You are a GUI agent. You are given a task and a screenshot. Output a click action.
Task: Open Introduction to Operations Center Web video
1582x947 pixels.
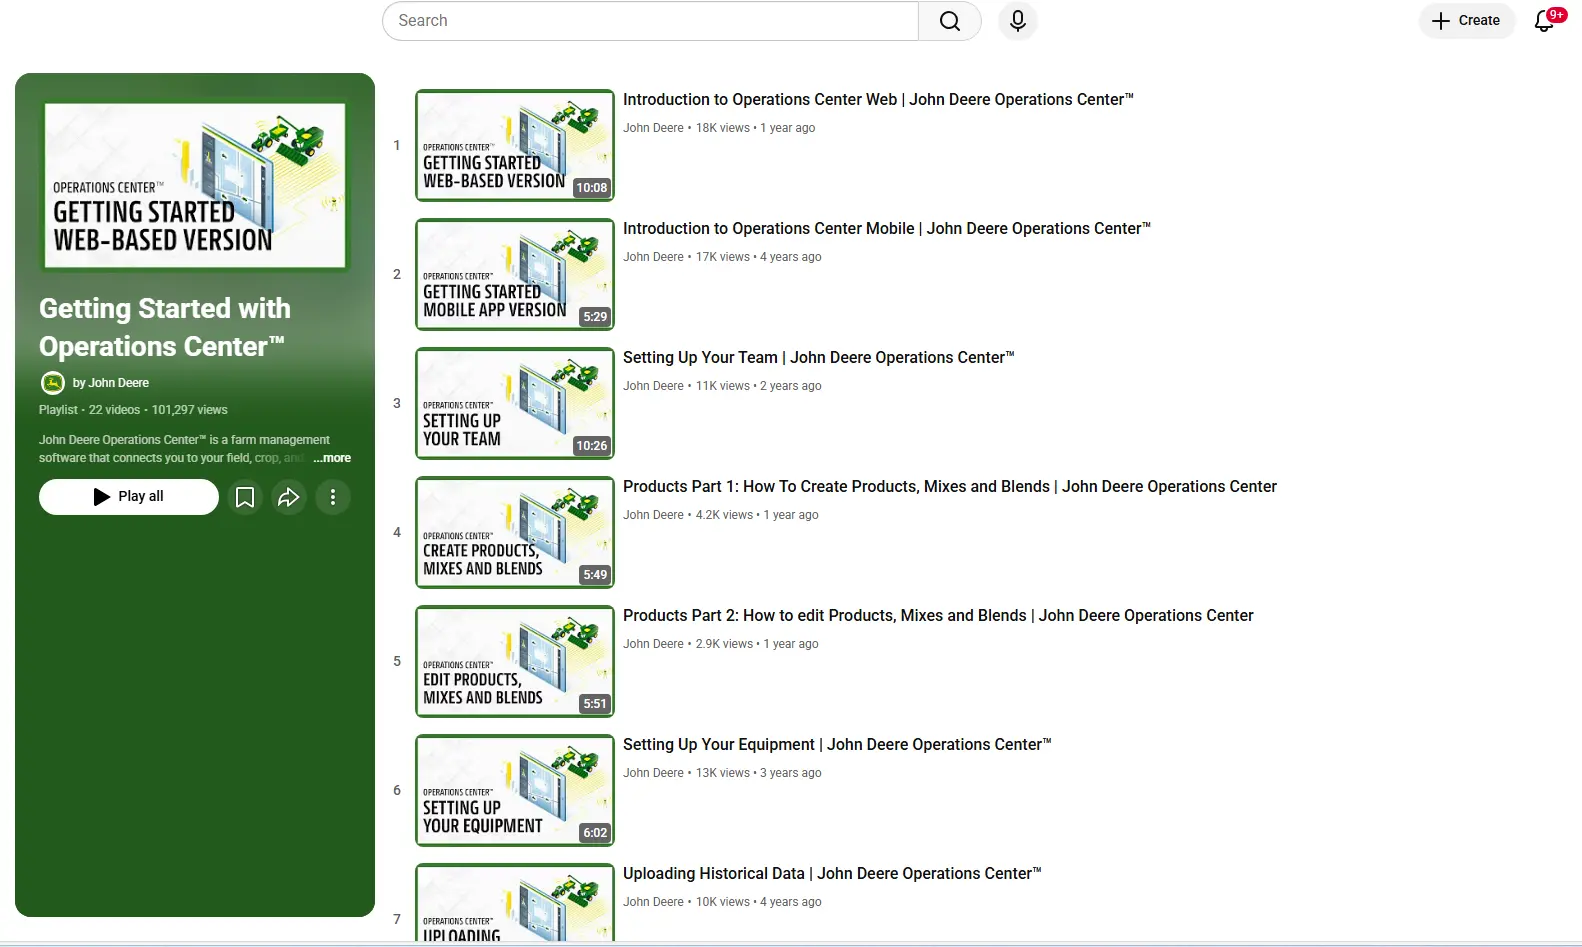pos(877,100)
